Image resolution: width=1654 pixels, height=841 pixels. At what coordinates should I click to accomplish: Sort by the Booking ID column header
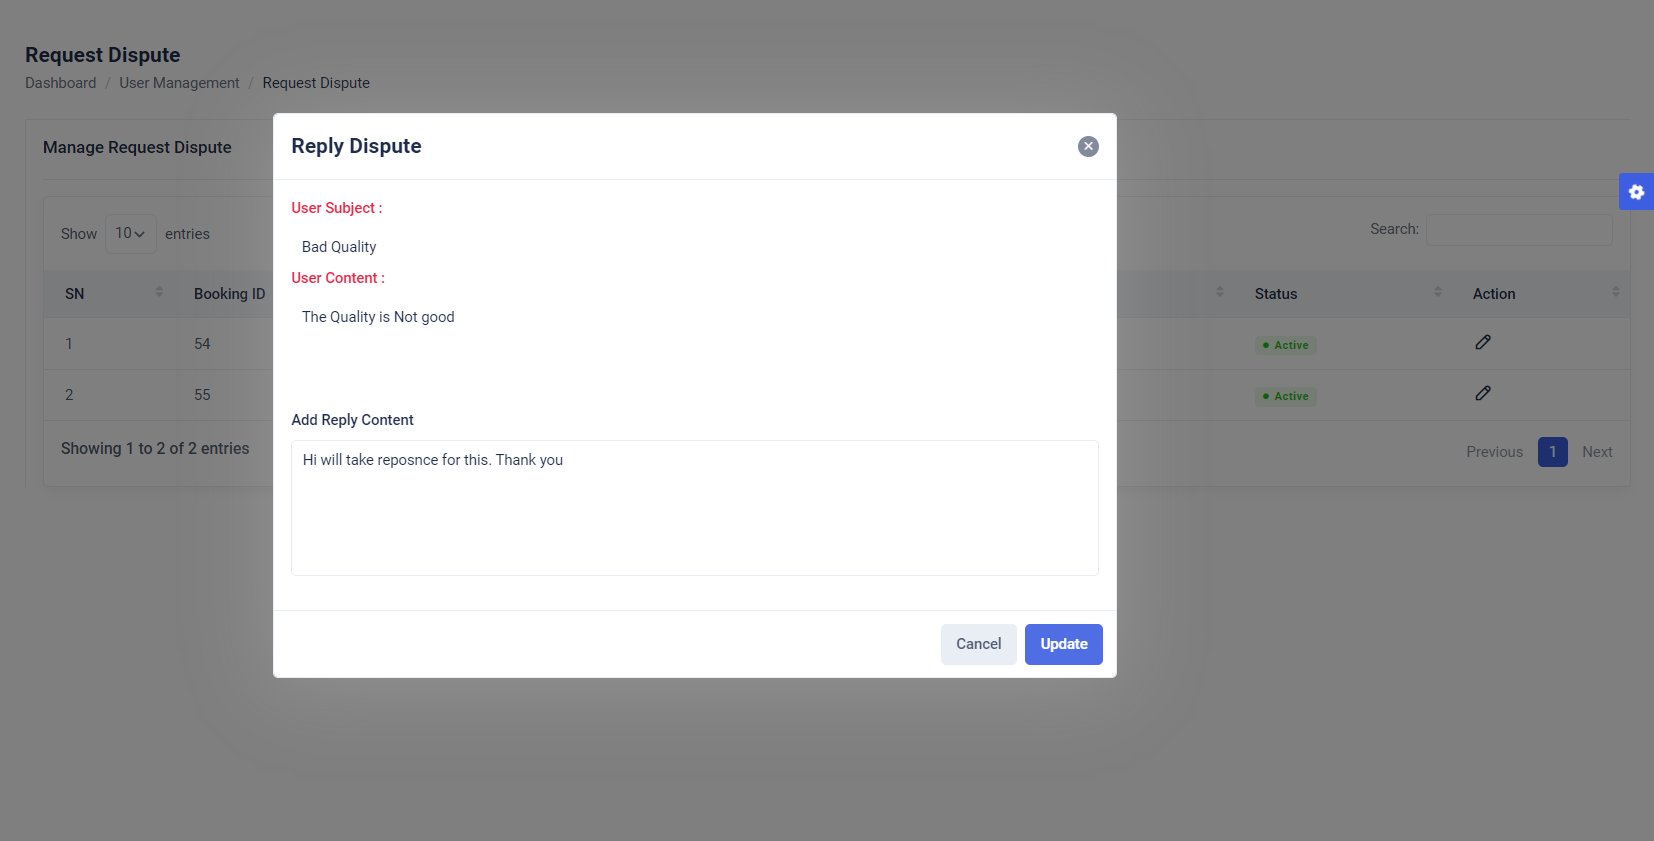[x=229, y=294]
